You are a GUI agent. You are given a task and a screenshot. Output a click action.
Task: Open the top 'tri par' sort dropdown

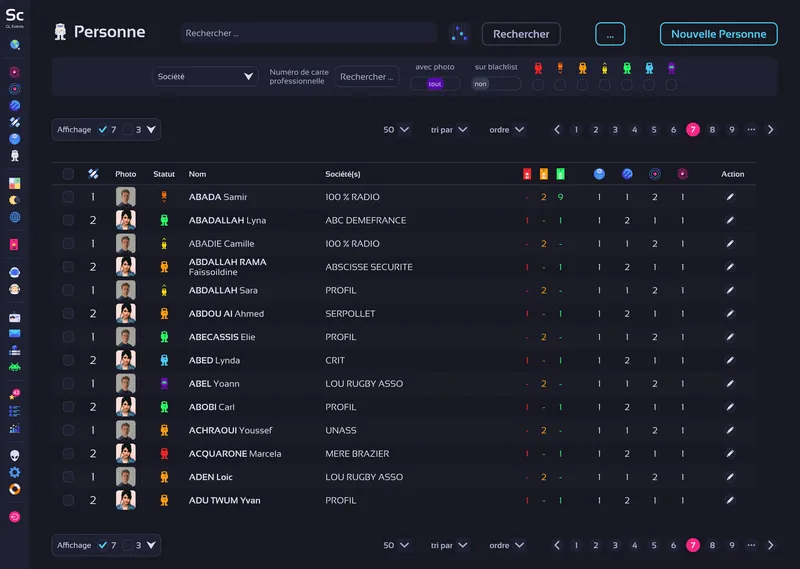pyautogui.click(x=450, y=129)
